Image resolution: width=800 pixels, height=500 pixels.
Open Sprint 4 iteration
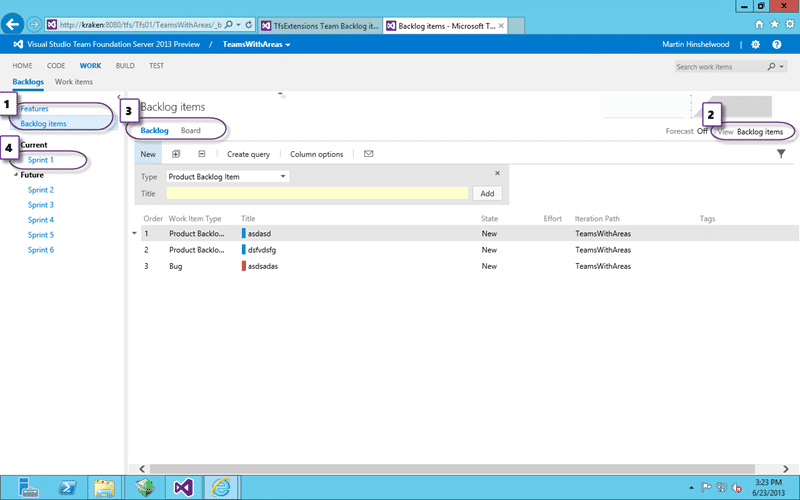41,219
